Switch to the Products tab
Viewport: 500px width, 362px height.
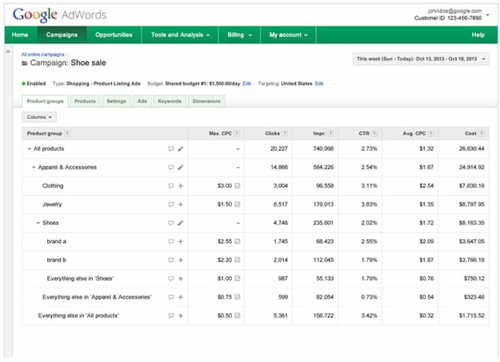85,101
